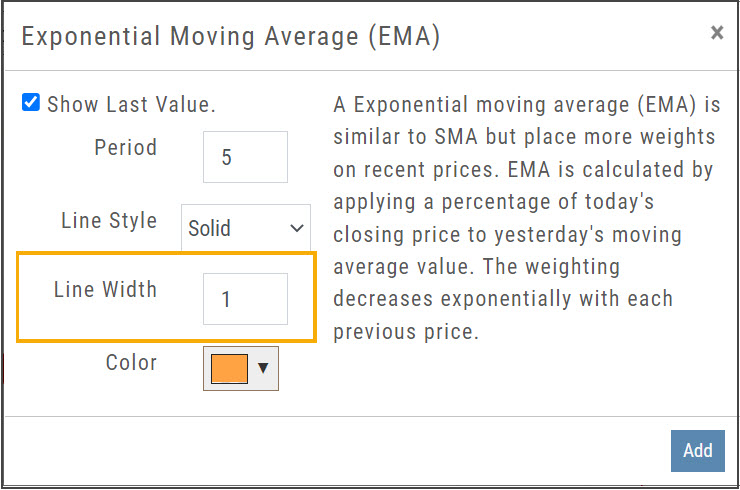Click the value 5 in Period box
The width and height of the screenshot is (740, 490).
(x=227, y=158)
